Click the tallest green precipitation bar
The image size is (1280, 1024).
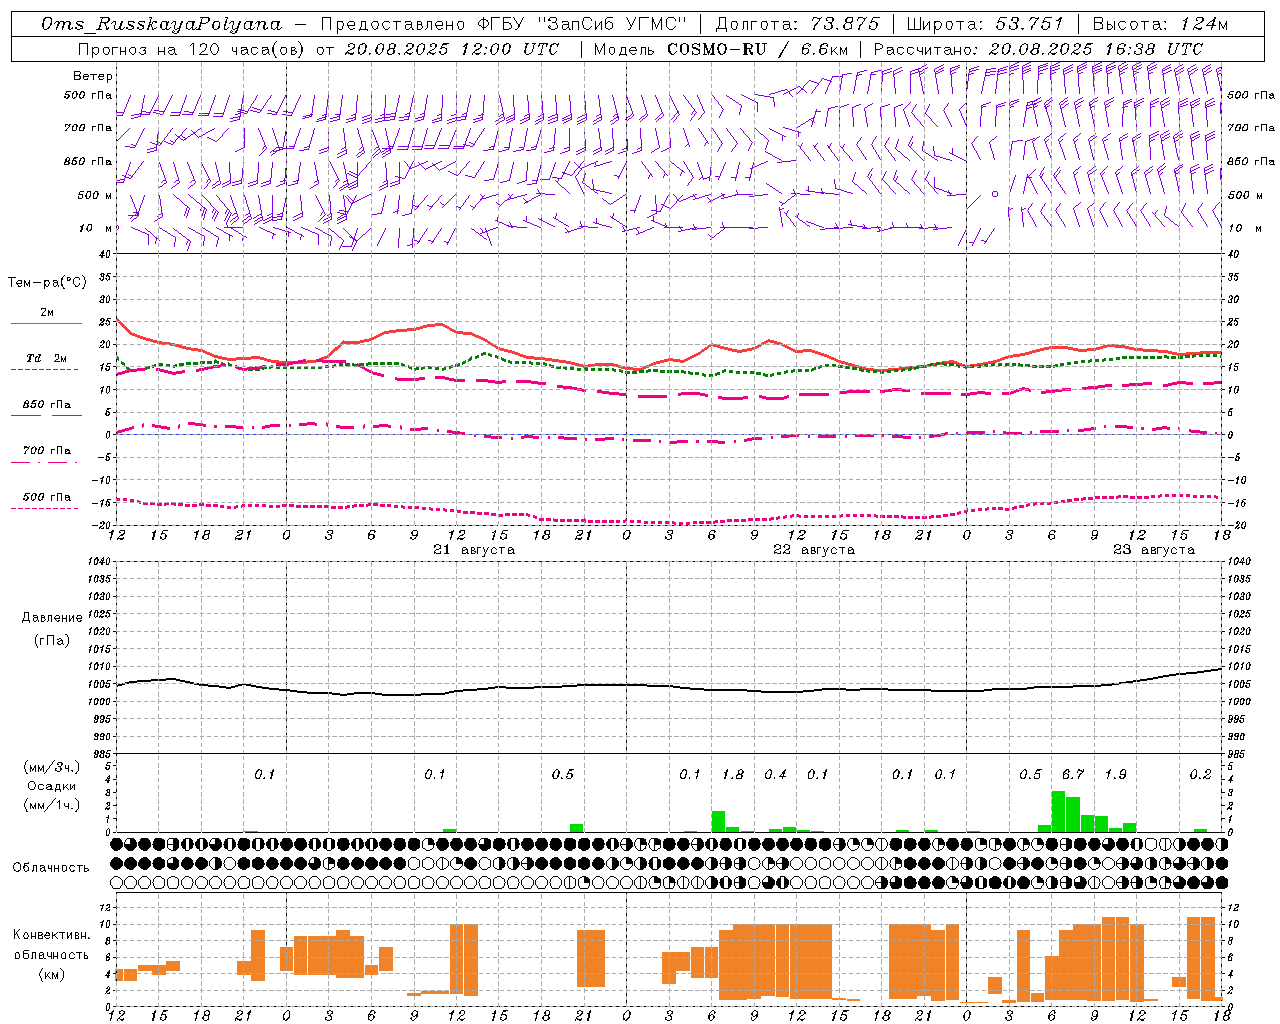pos(1058,811)
